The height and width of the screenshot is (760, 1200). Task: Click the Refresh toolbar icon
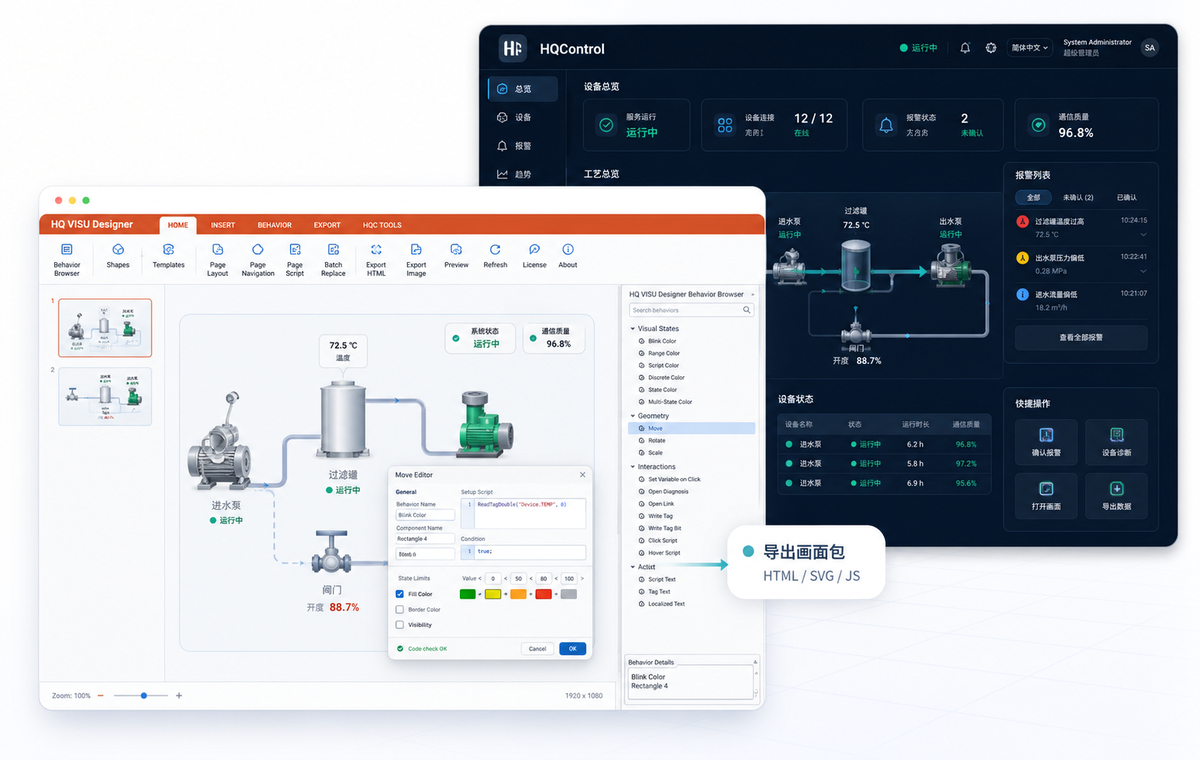pos(495,249)
